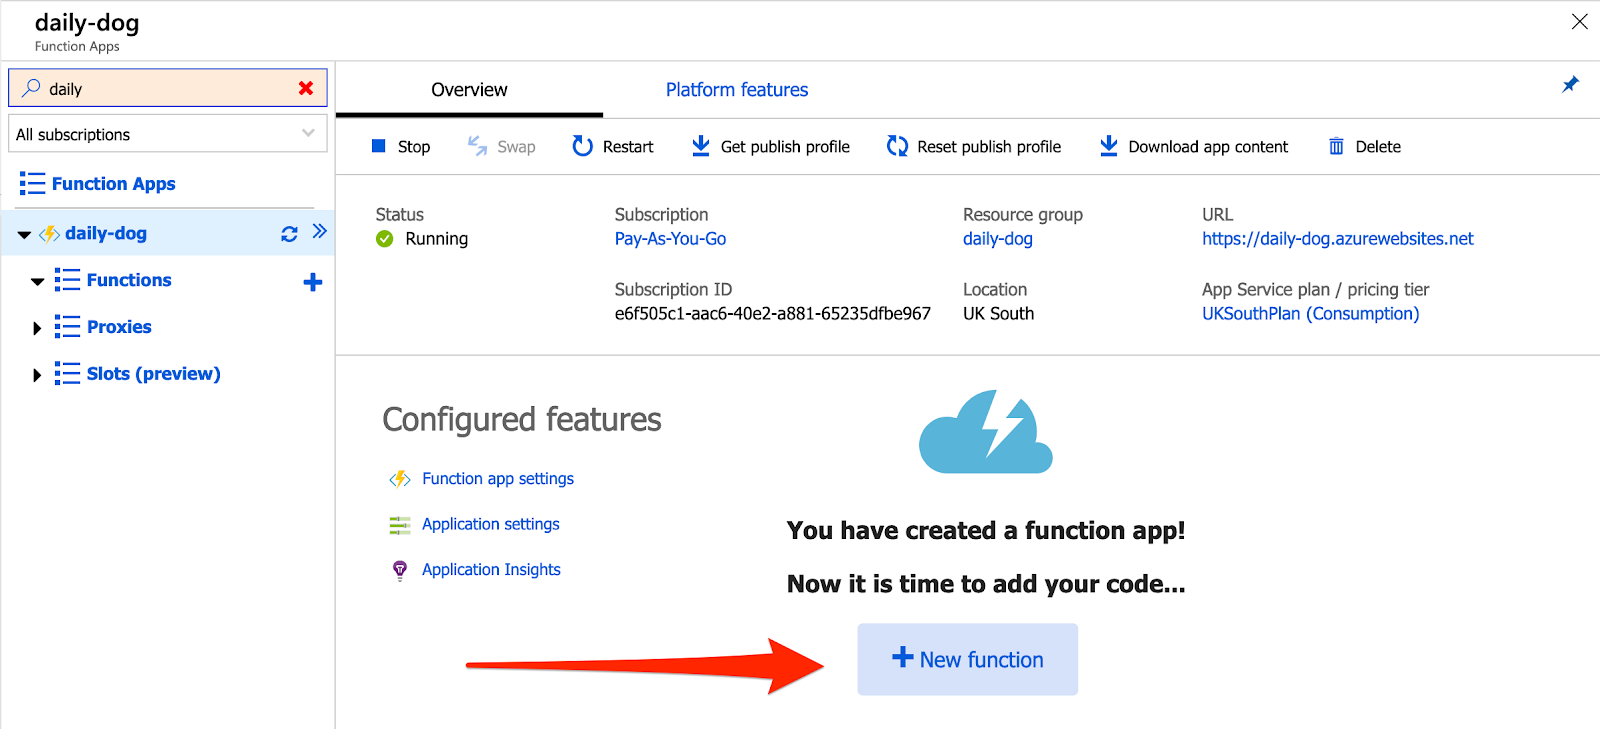
Task: Add a function using the plus icon beside Functions
Action: [313, 282]
